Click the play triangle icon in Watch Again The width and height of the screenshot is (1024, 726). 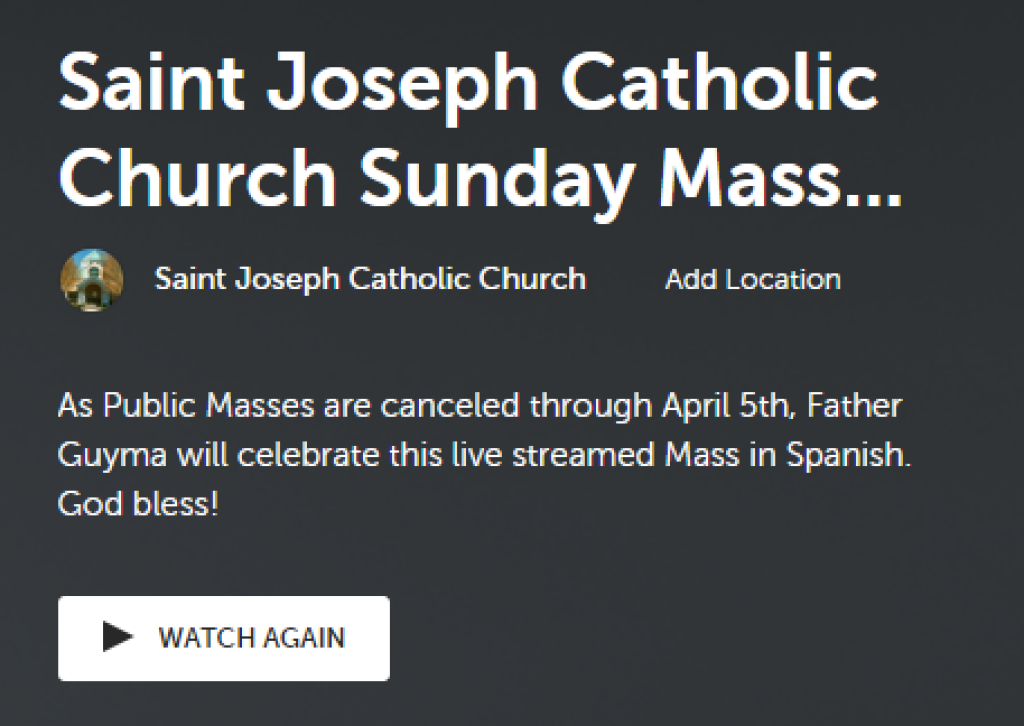click(x=118, y=637)
